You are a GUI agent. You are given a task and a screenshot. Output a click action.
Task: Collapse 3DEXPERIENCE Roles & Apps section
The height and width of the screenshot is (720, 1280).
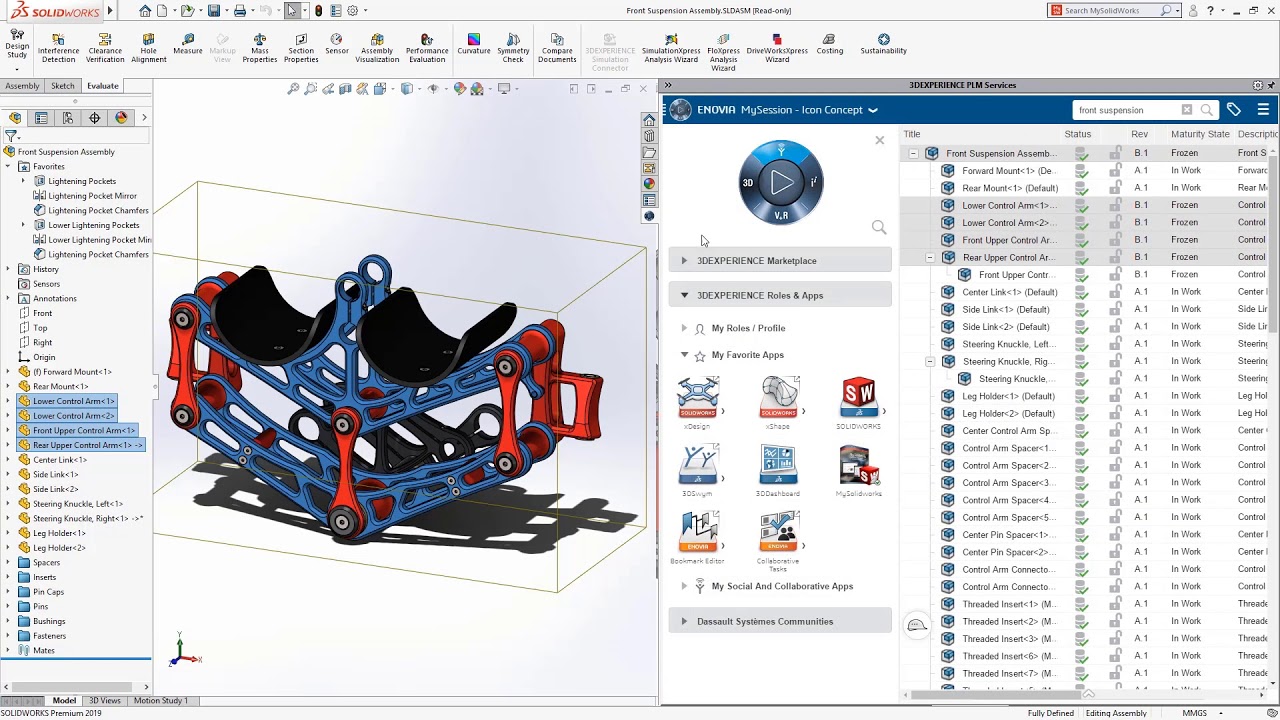click(780, 295)
